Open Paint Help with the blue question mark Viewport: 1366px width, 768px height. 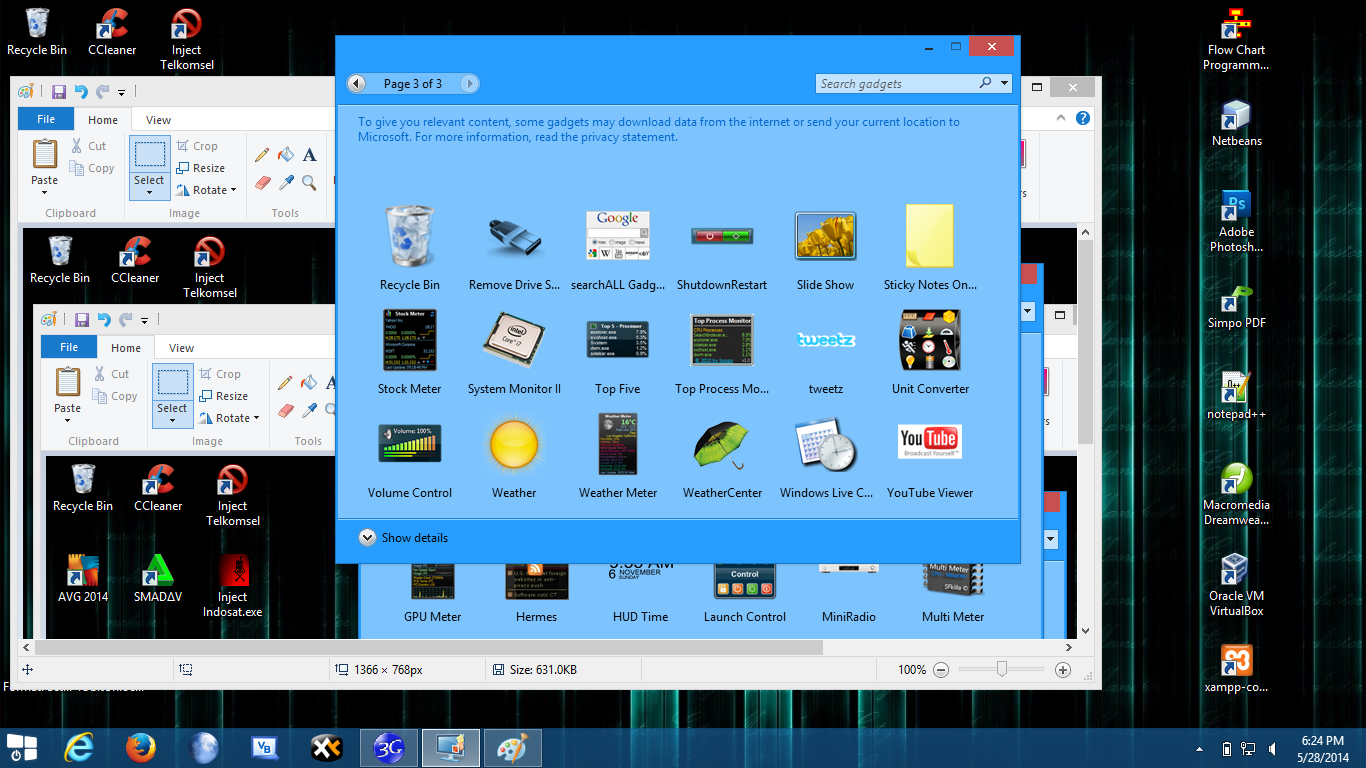(x=1082, y=118)
